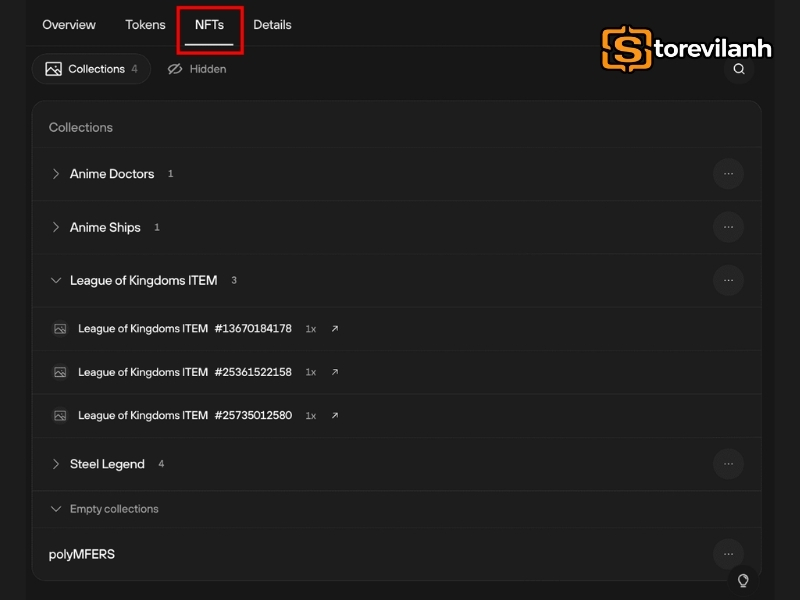Select the NFTs tab
800x600 pixels.
coord(209,24)
